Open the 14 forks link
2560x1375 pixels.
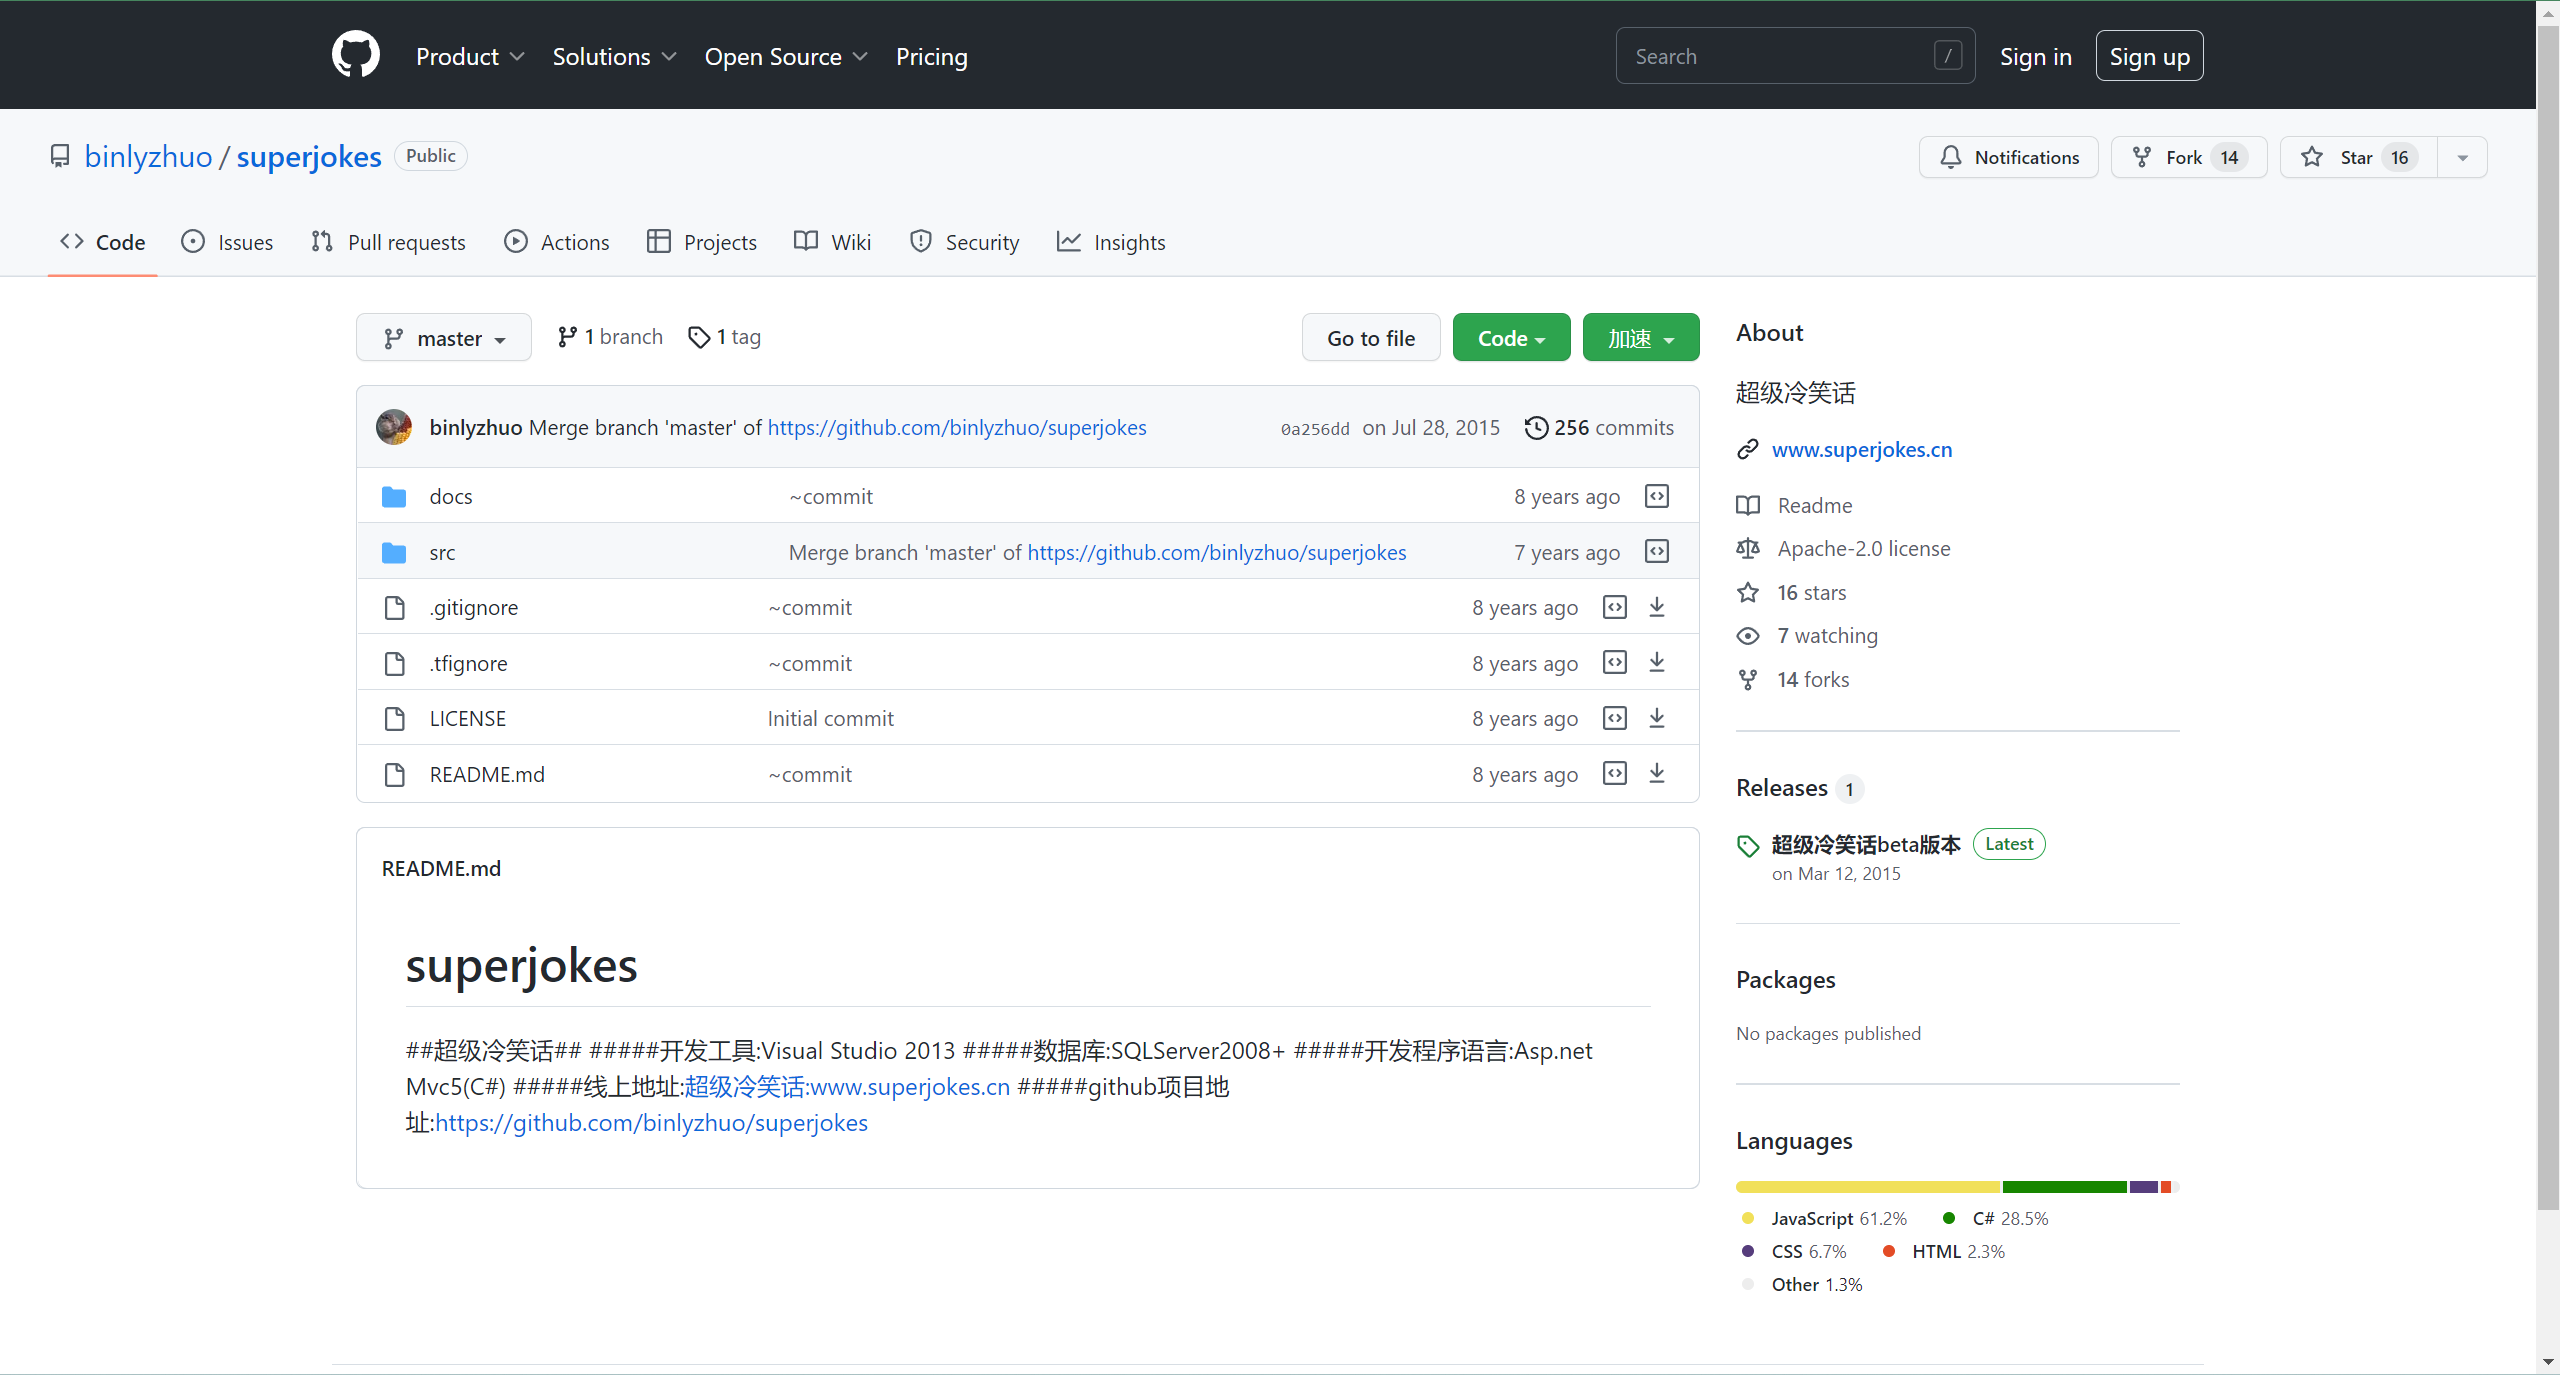tap(1813, 680)
